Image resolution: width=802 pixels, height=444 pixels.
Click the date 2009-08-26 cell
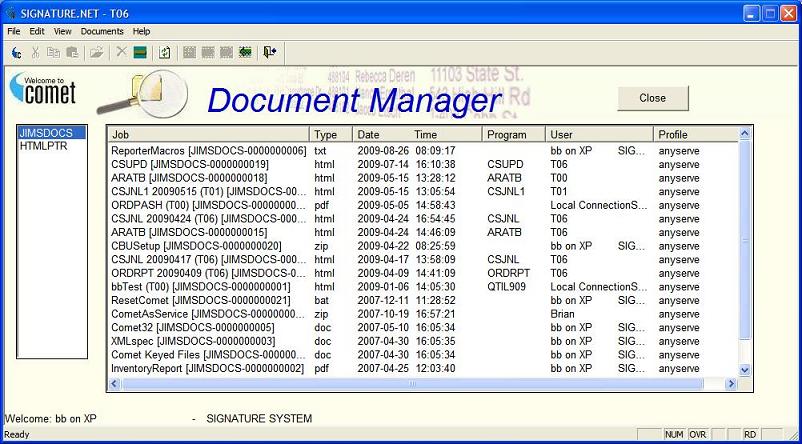(x=381, y=151)
